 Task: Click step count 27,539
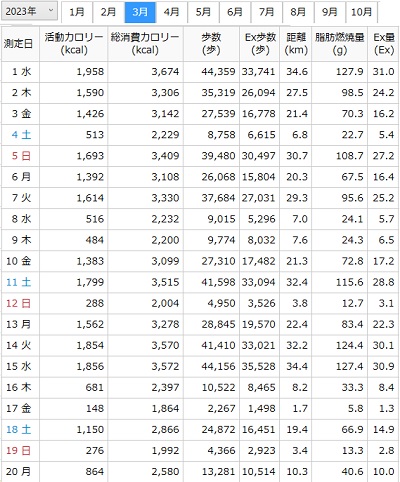[x=218, y=114]
